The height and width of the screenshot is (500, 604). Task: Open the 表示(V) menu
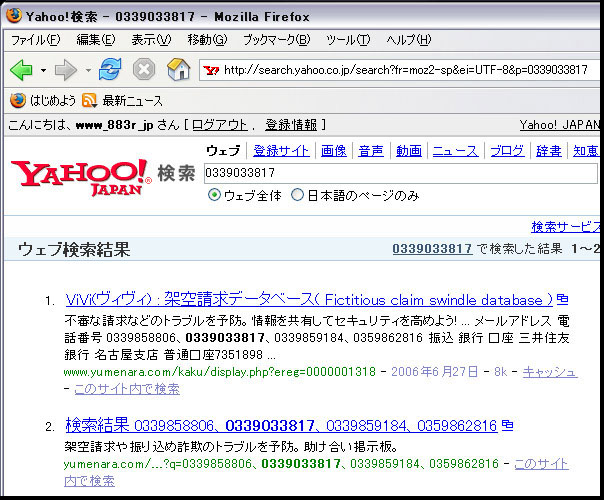coord(151,40)
